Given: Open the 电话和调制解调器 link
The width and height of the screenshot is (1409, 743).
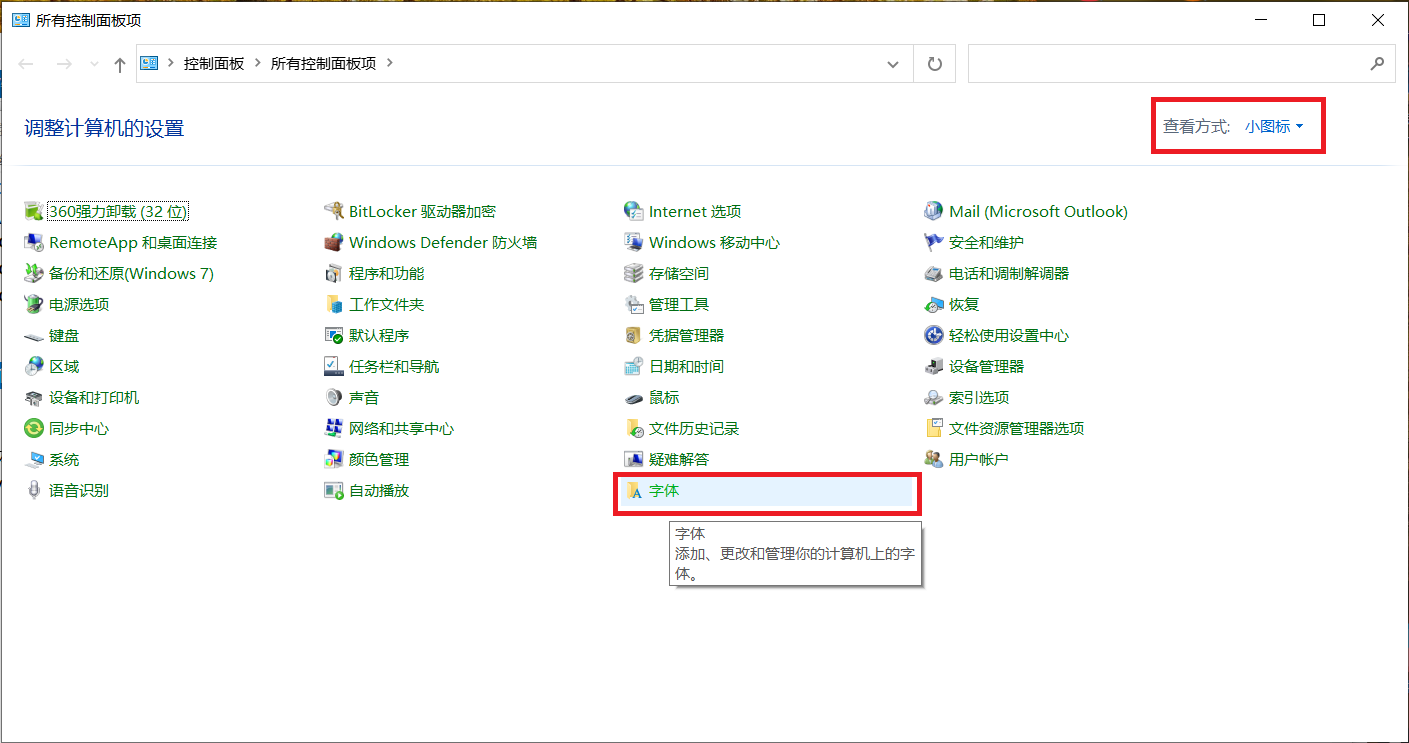Looking at the screenshot, I should 1009,273.
